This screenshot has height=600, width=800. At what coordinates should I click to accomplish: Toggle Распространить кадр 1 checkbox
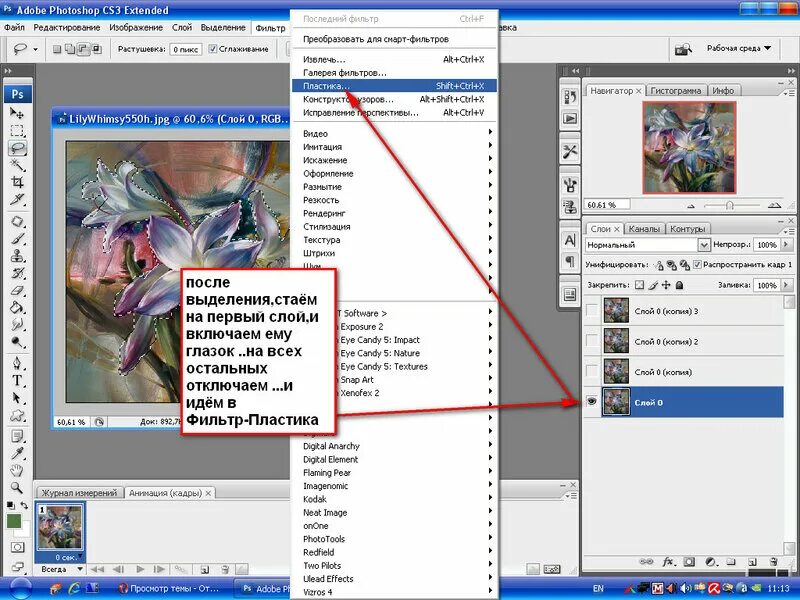pyautogui.click(x=697, y=264)
